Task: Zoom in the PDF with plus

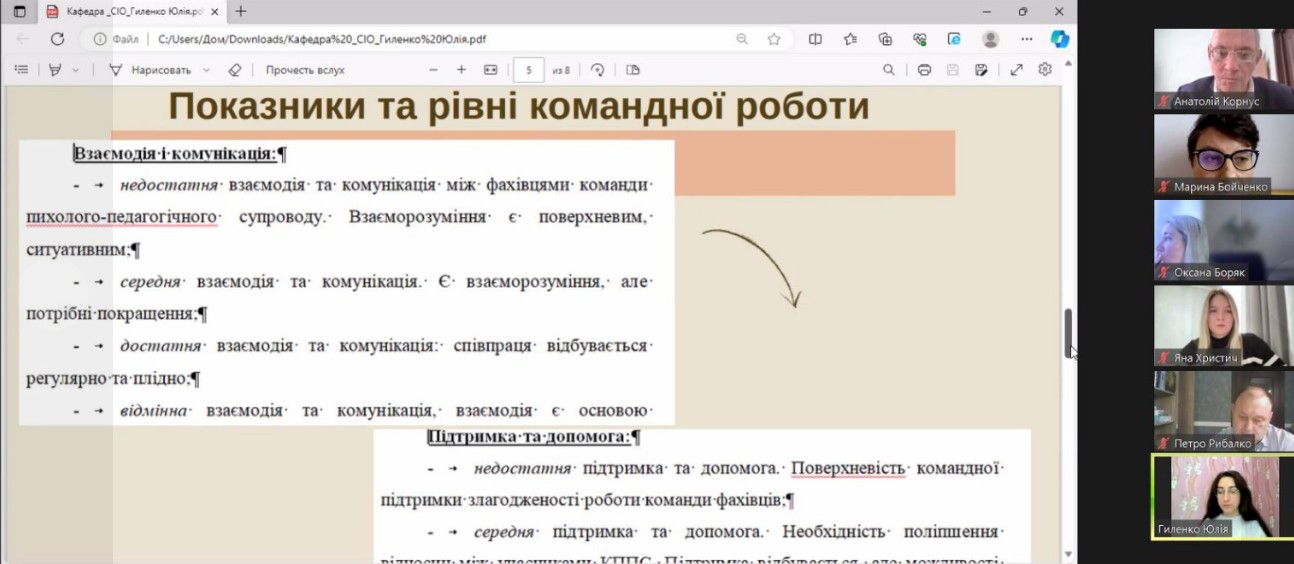Action: pyautogui.click(x=461, y=70)
